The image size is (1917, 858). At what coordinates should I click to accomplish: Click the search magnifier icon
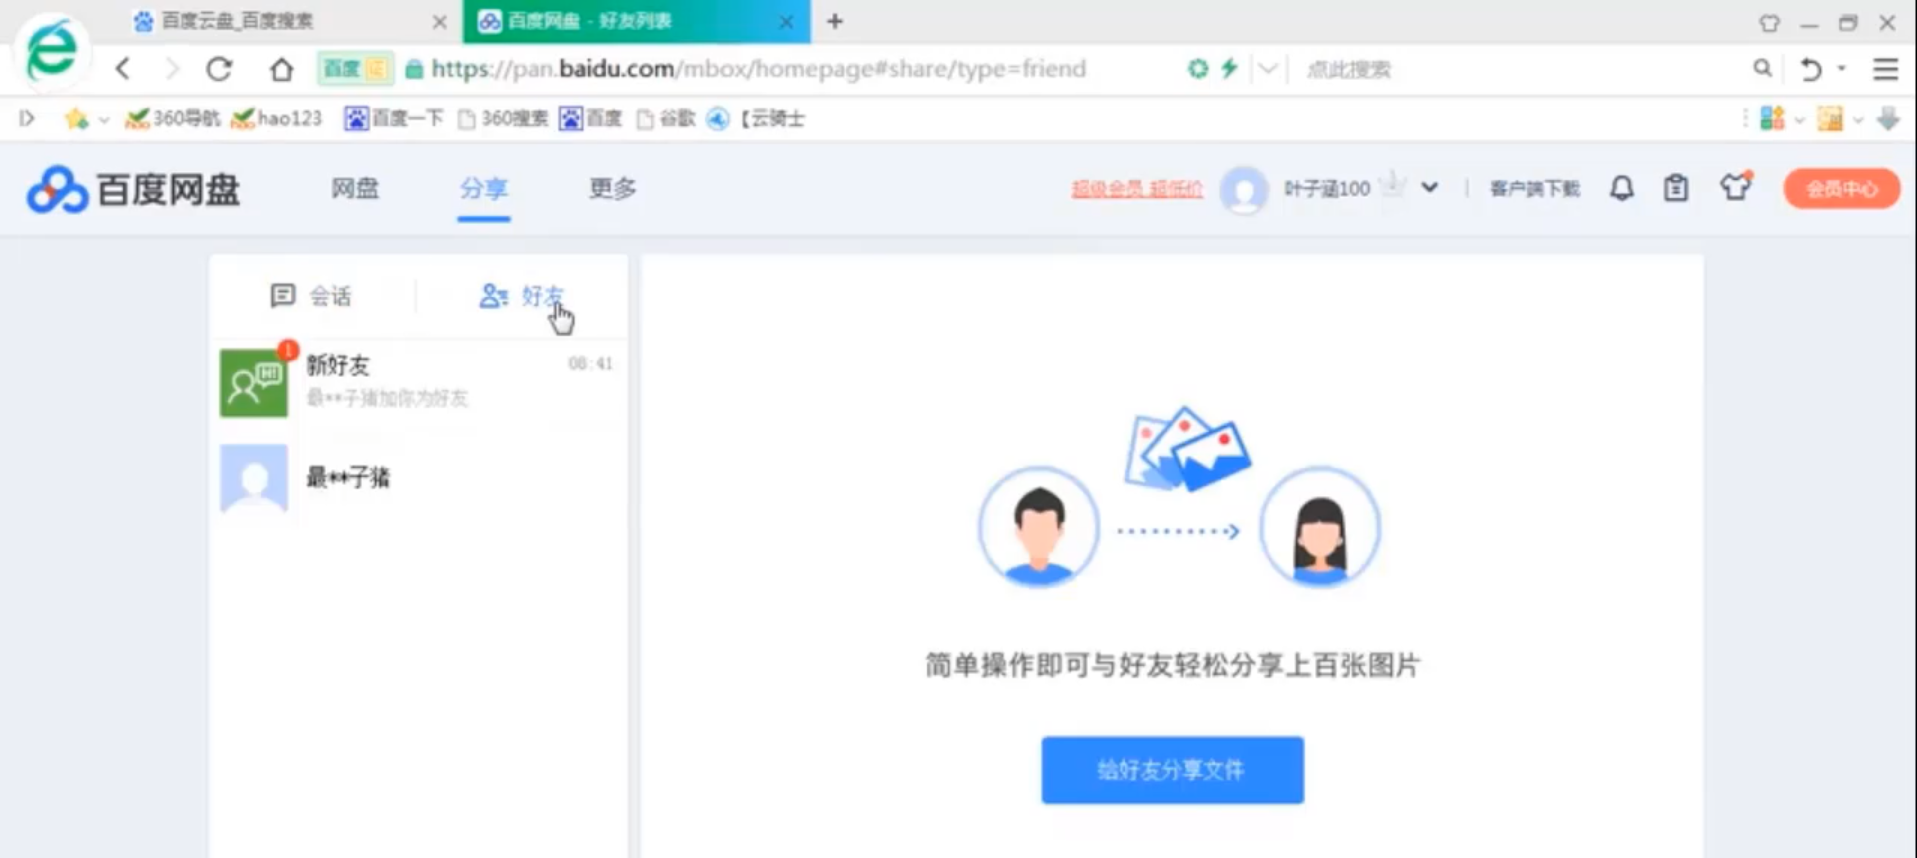point(1762,68)
